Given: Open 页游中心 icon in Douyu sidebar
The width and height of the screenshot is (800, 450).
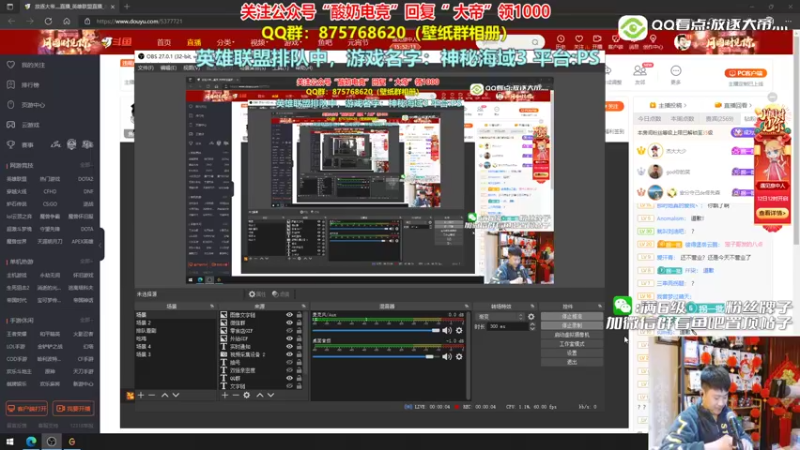Looking at the screenshot, I should click(11, 105).
